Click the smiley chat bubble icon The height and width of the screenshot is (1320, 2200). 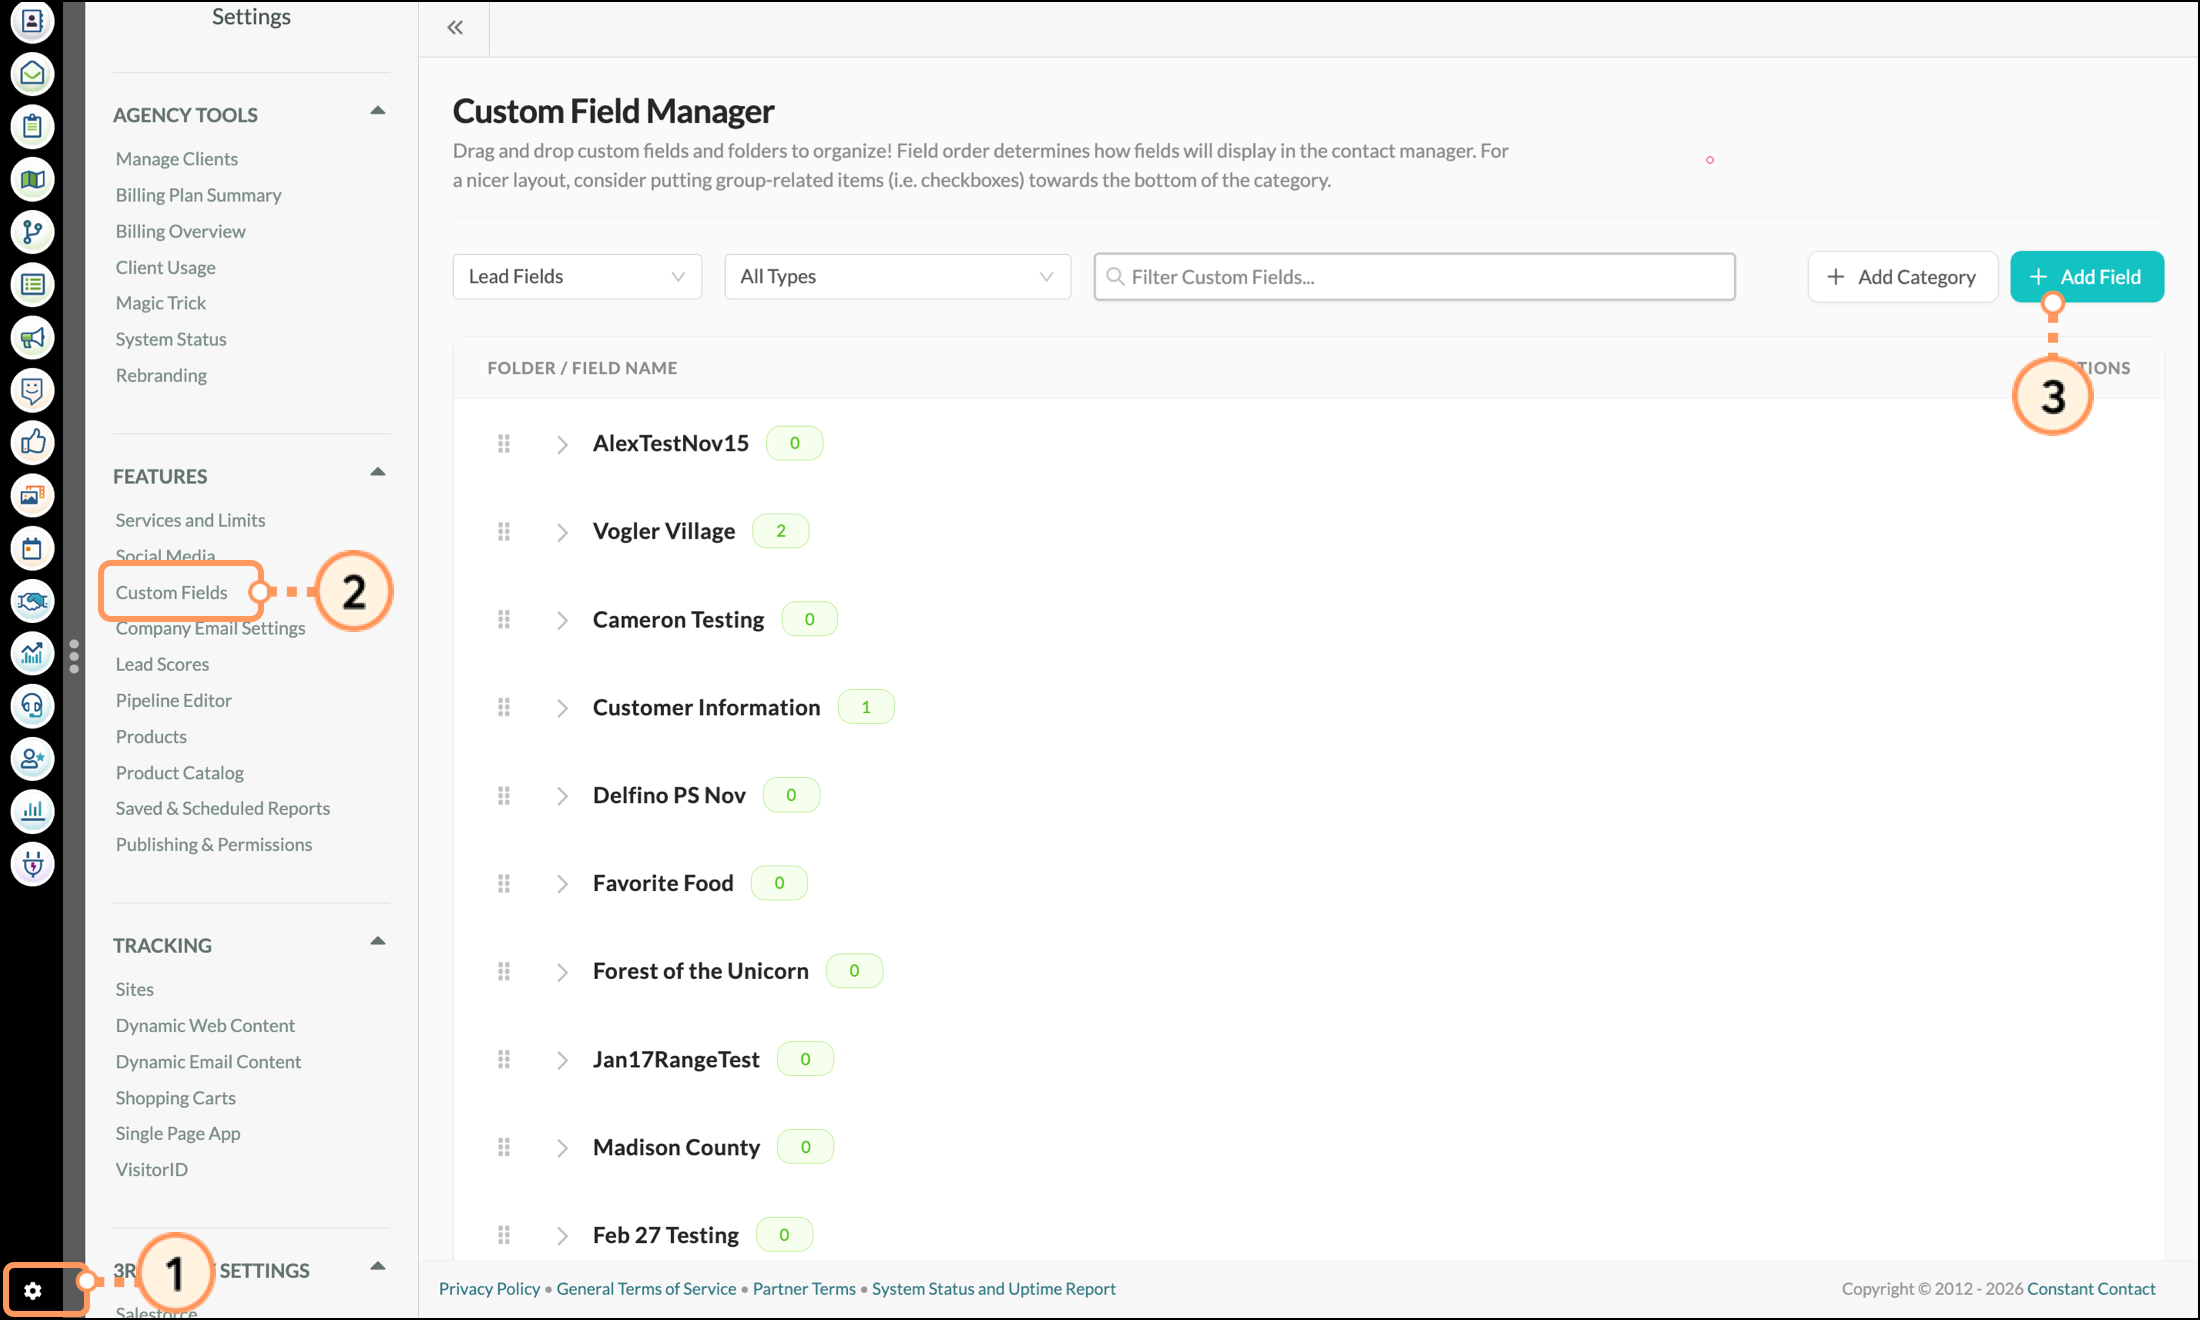pos(32,390)
